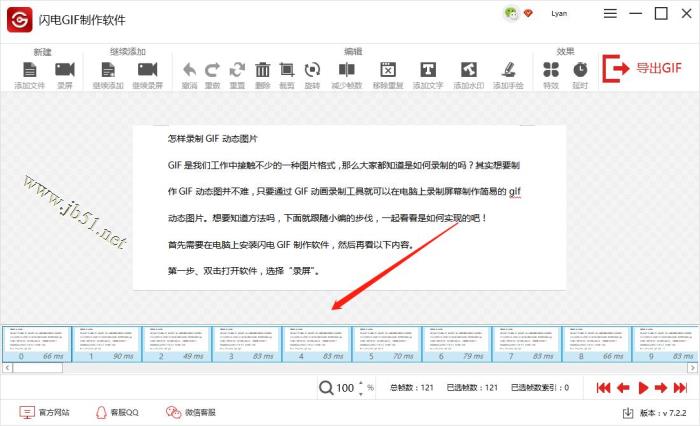Jump to the last frame
700x426 pixels.
point(680,388)
